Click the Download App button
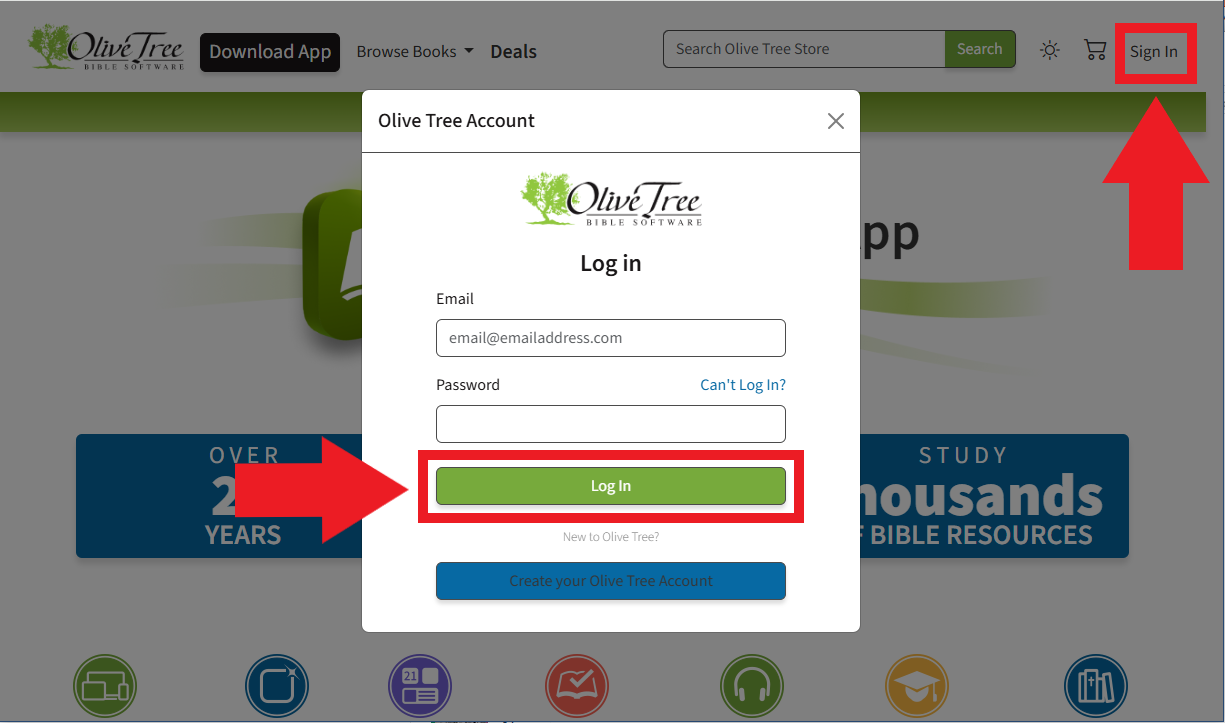 click(x=270, y=52)
